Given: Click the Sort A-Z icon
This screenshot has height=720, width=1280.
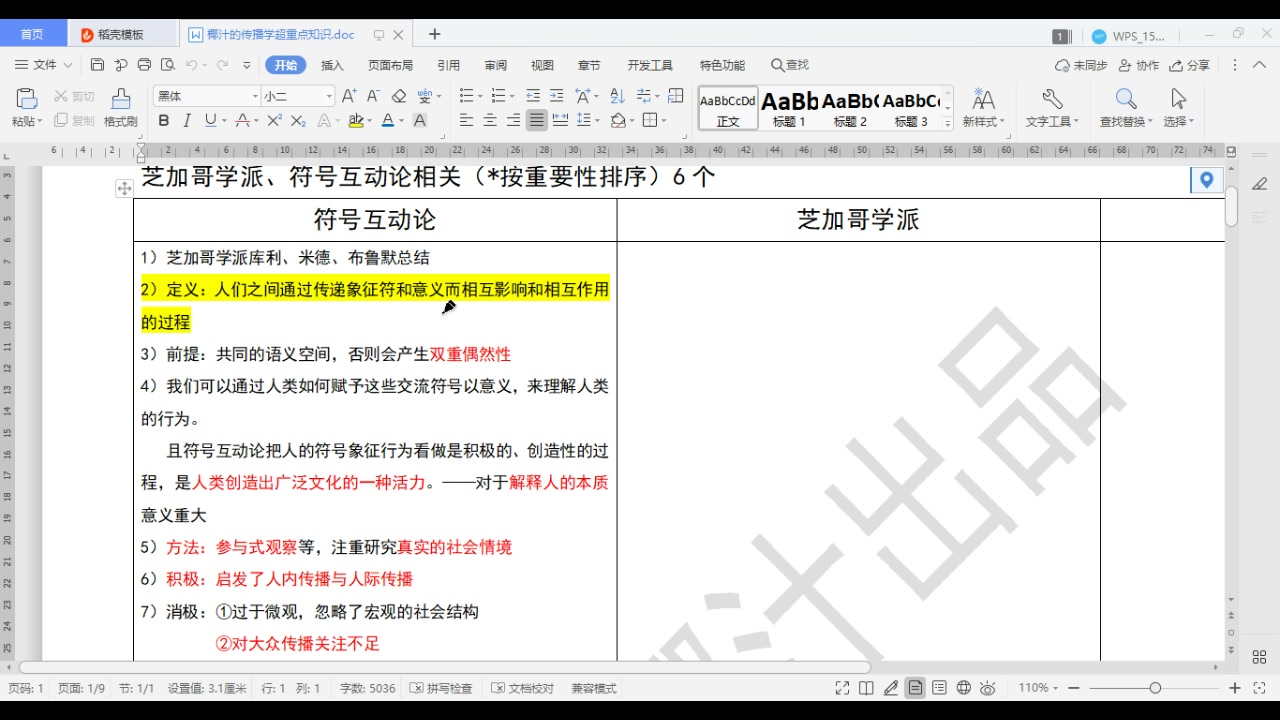Looking at the screenshot, I should pyautogui.click(x=617, y=96).
